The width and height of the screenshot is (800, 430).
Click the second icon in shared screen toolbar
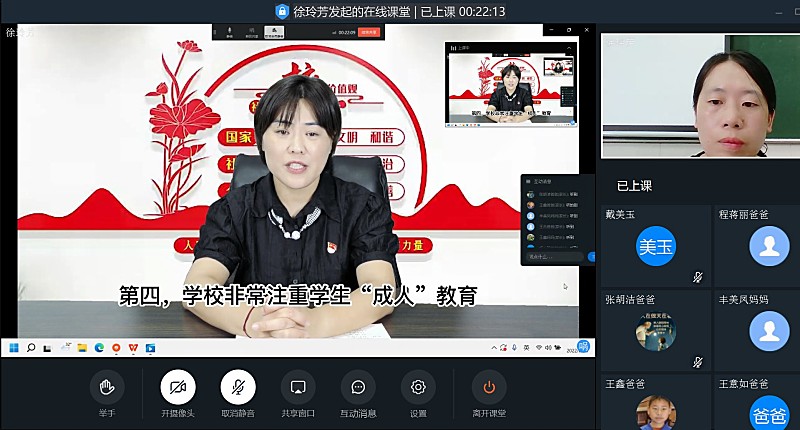coord(252,32)
